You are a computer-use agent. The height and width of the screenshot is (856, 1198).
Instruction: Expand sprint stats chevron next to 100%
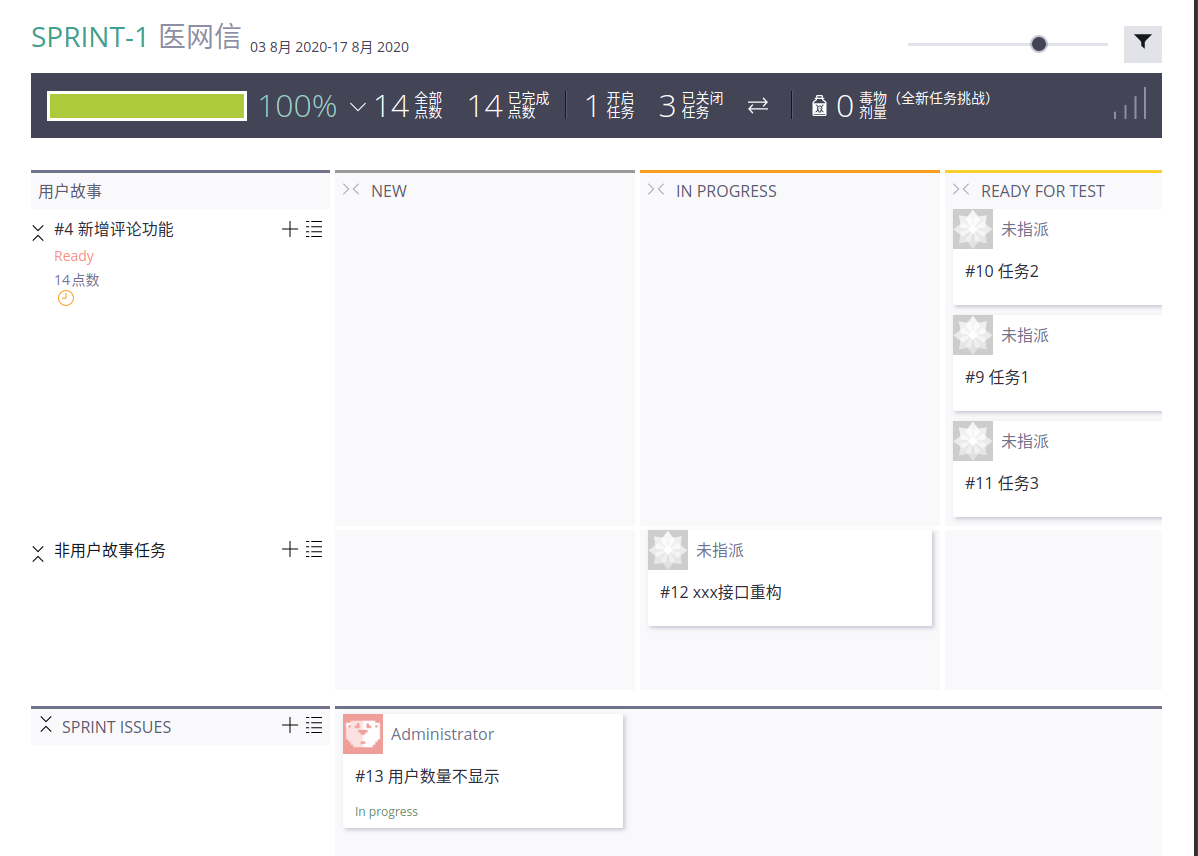358,107
